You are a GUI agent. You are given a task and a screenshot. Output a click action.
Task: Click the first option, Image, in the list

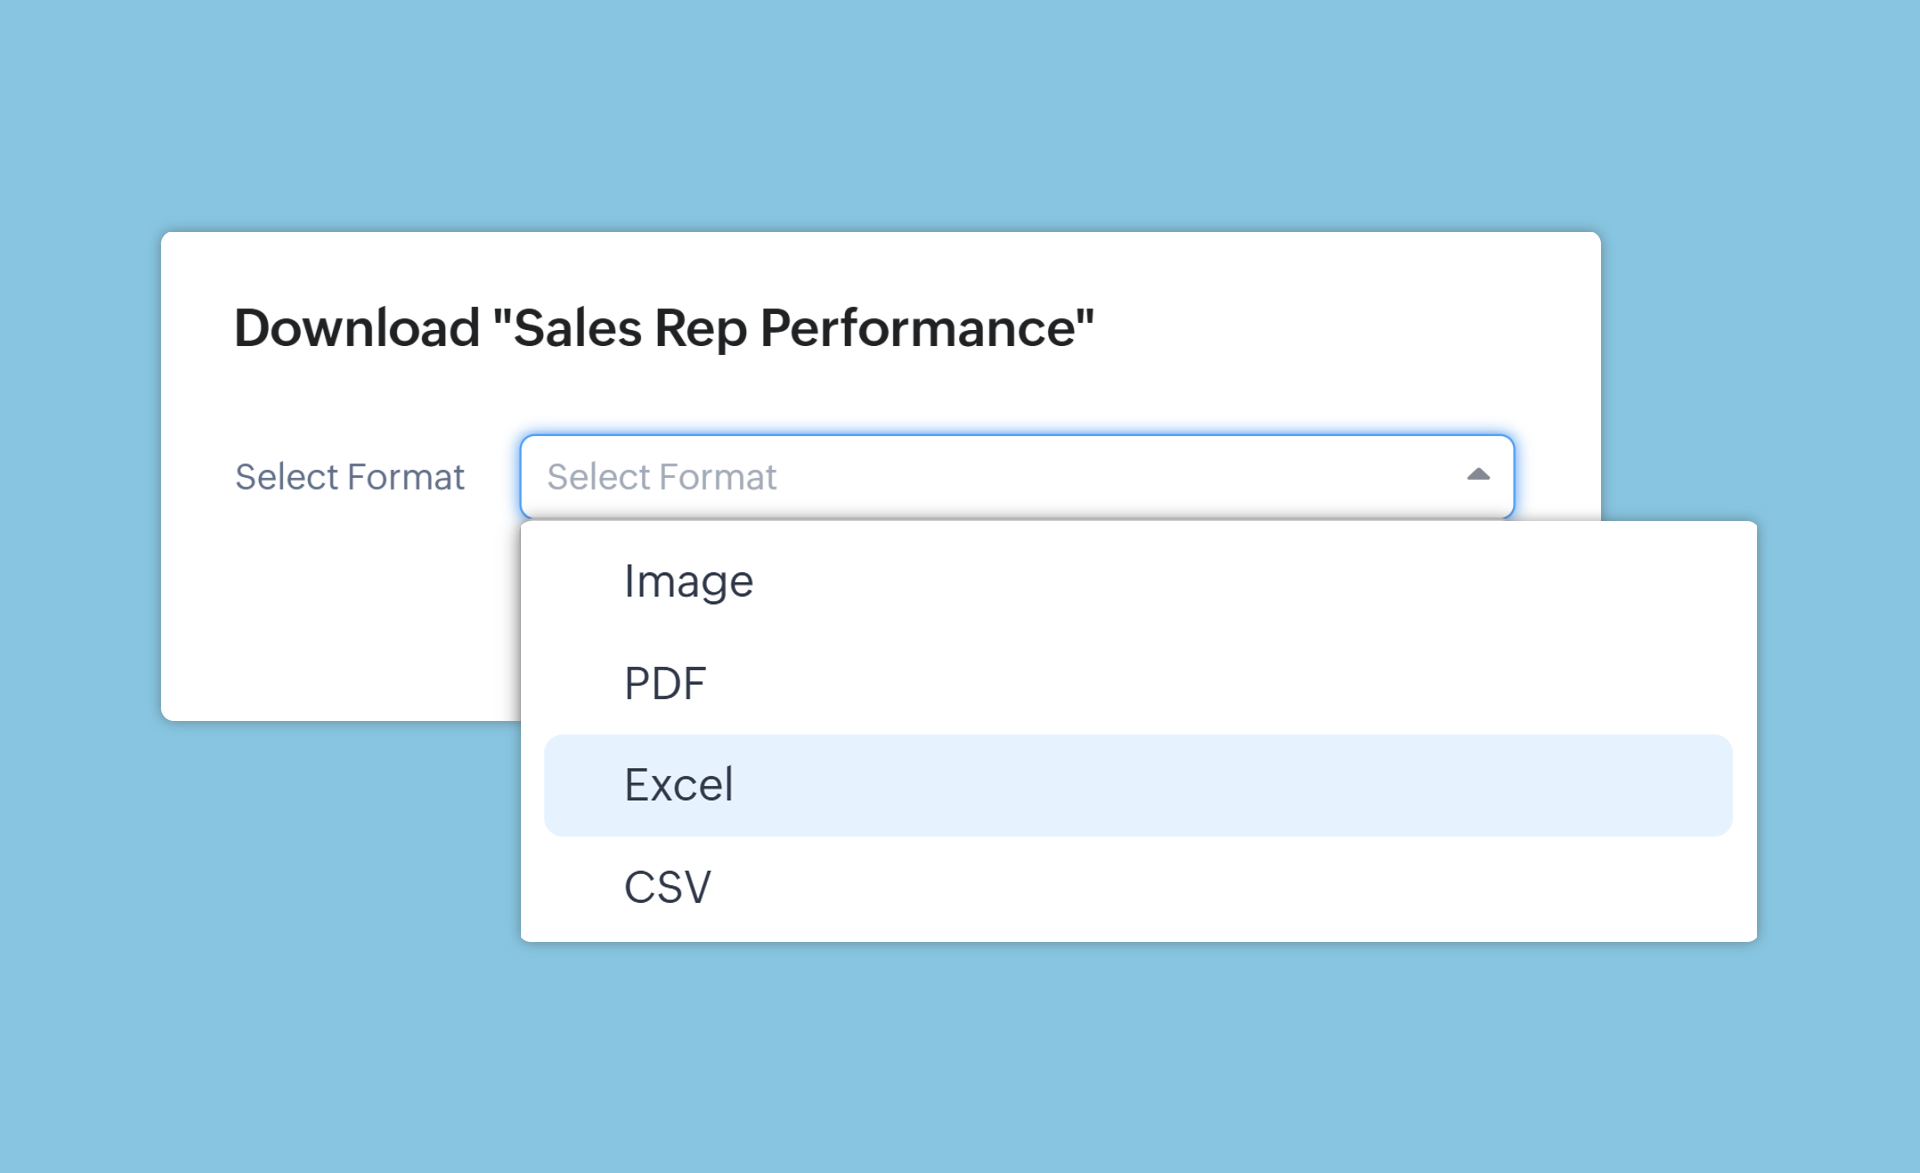pos(688,582)
